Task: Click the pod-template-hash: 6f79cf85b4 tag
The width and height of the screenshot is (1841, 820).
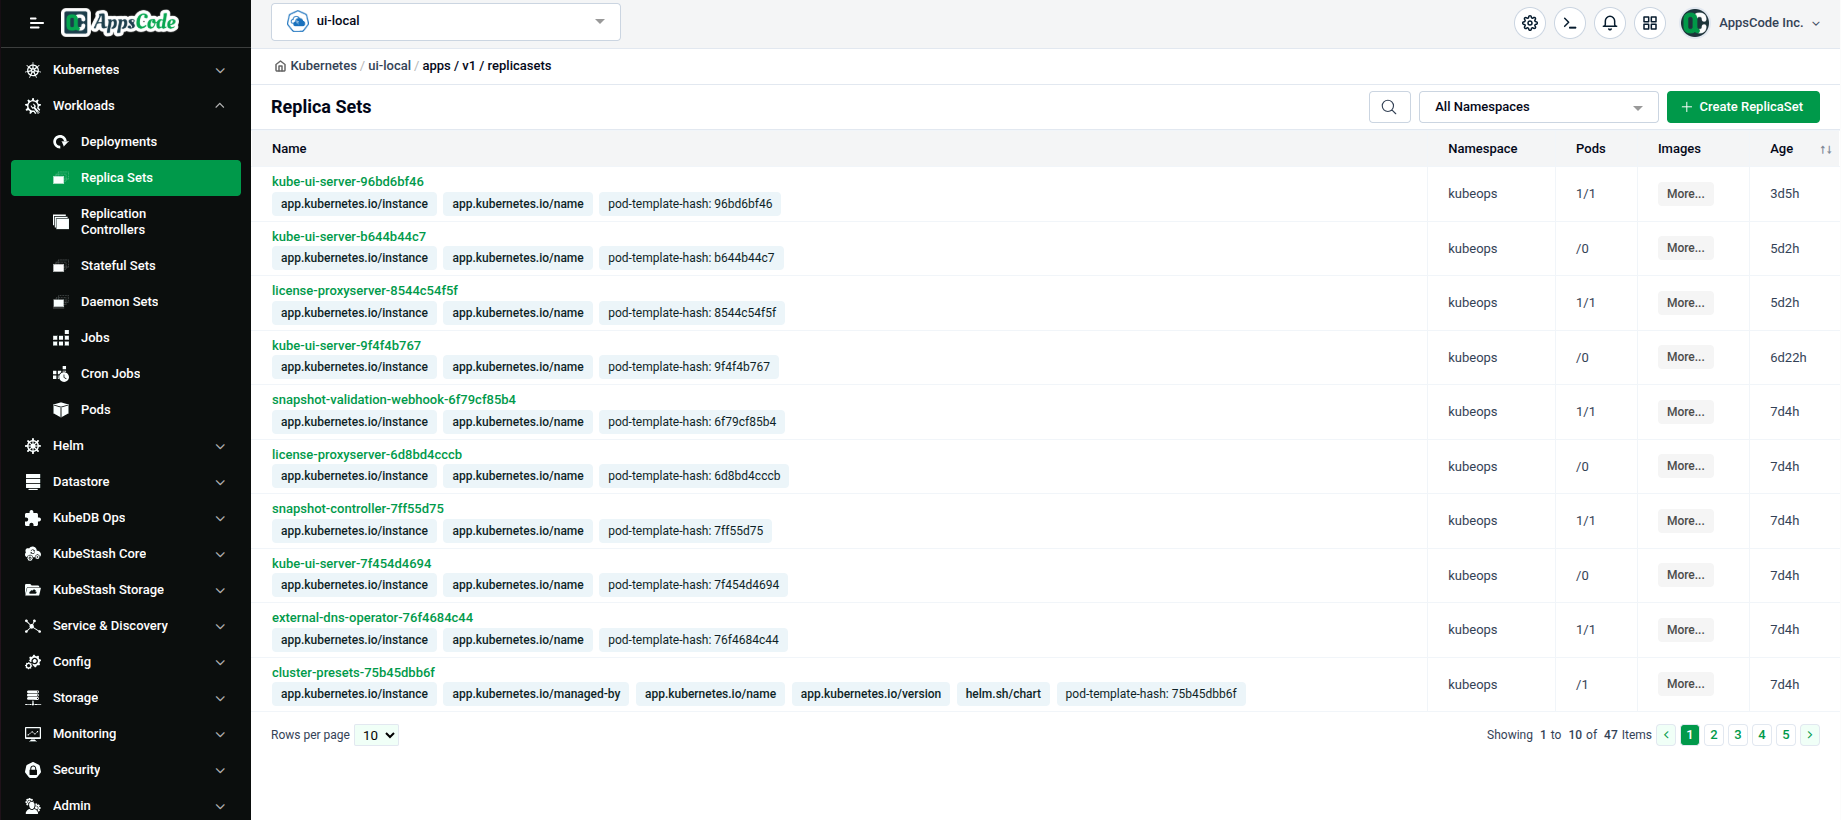Action: pos(692,422)
